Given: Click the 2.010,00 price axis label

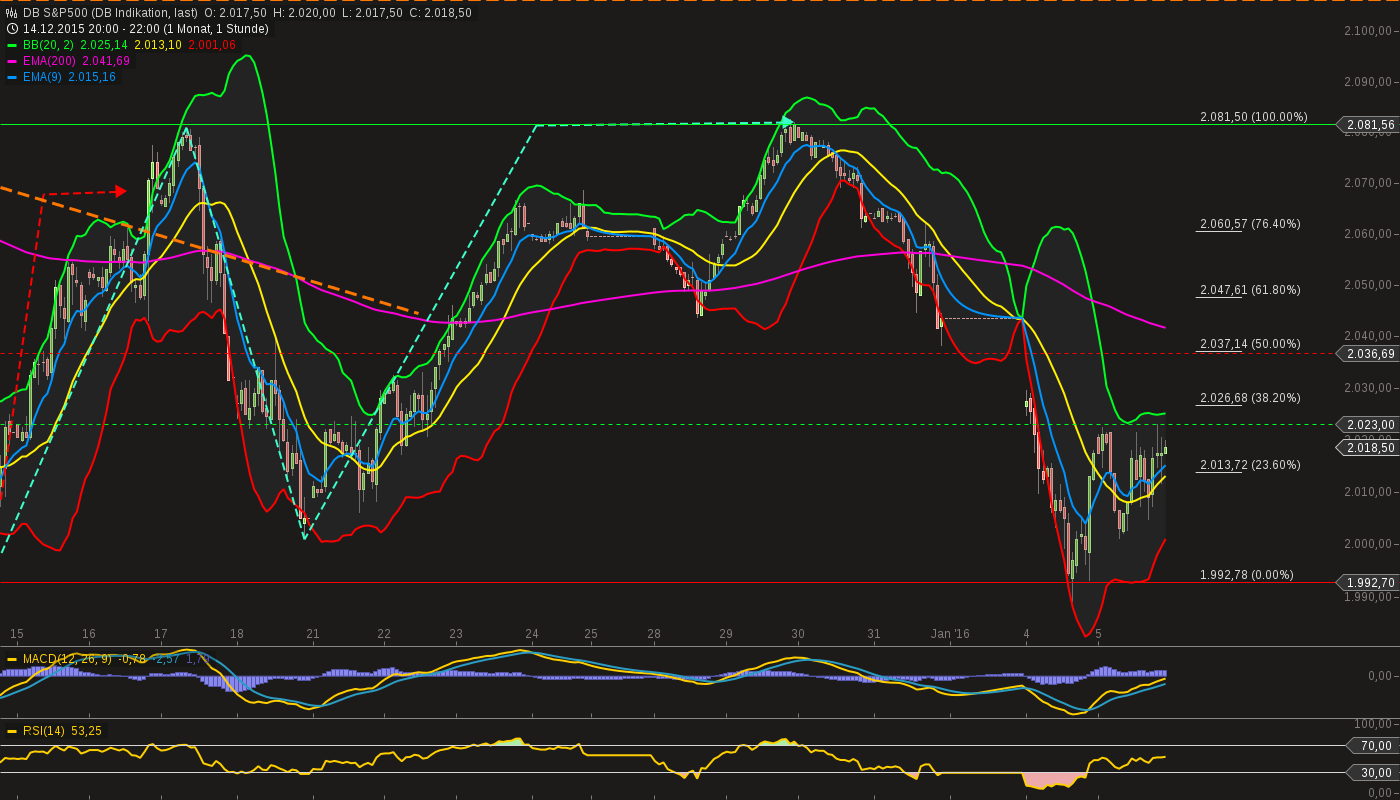Looking at the screenshot, I should tap(1370, 492).
